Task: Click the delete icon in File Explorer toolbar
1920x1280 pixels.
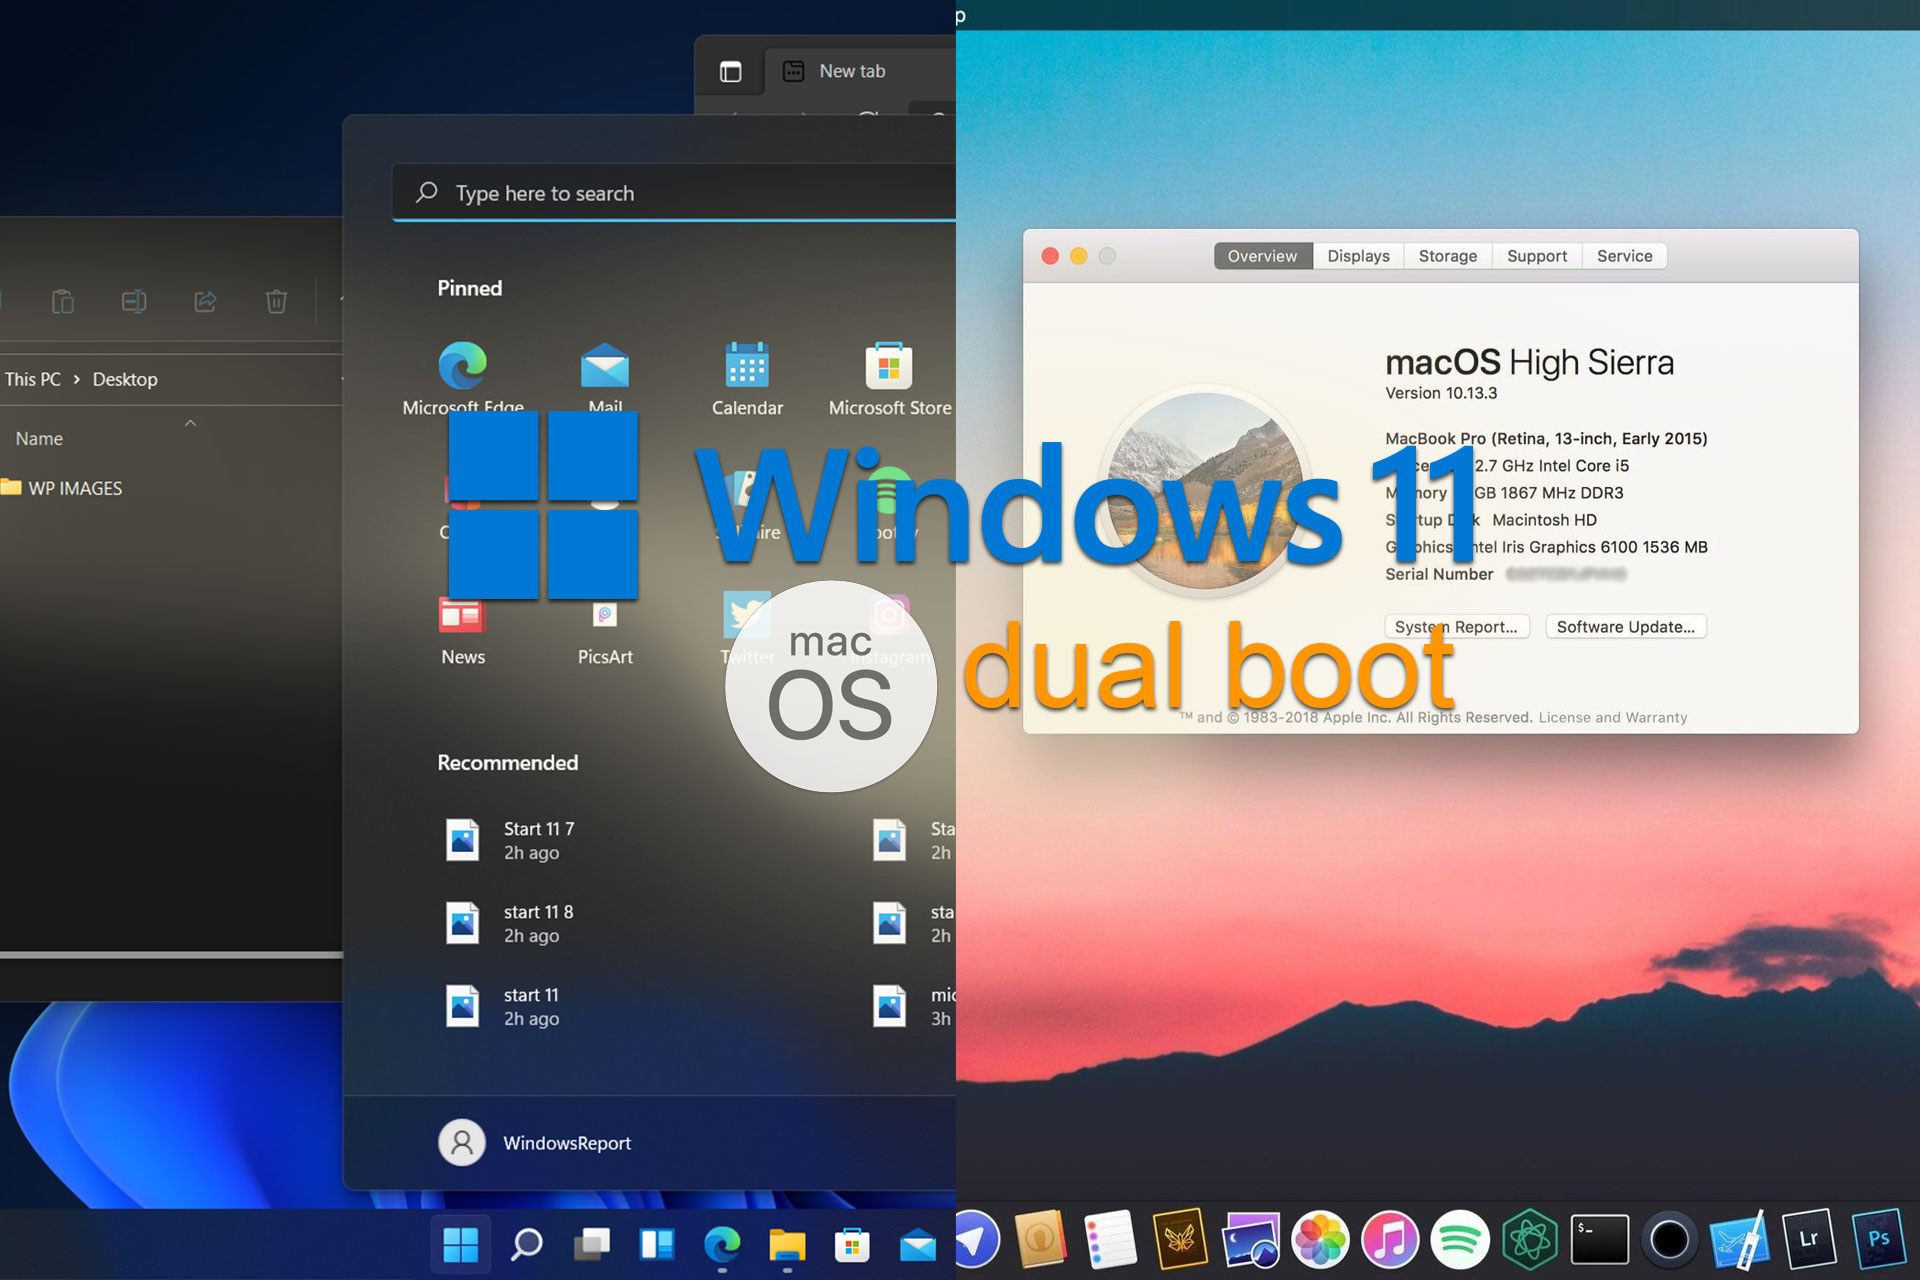Action: coord(276,301)
